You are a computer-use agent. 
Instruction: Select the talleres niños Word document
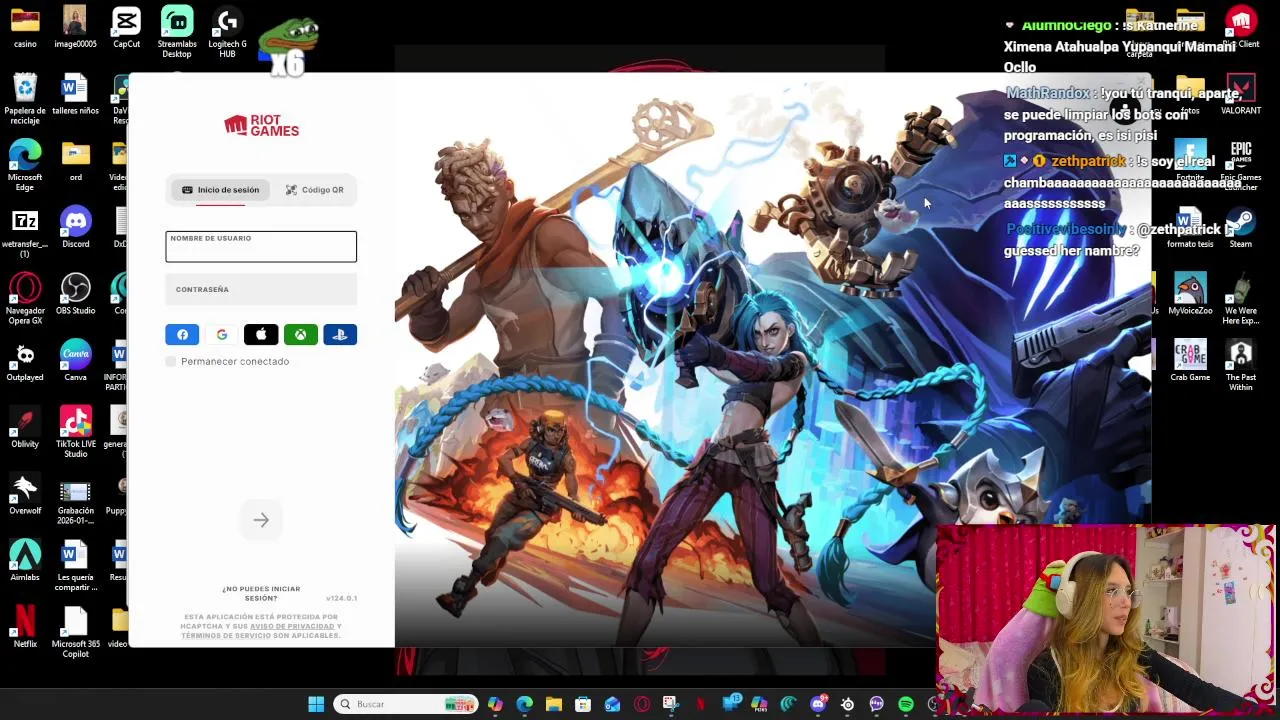(76, 94)
